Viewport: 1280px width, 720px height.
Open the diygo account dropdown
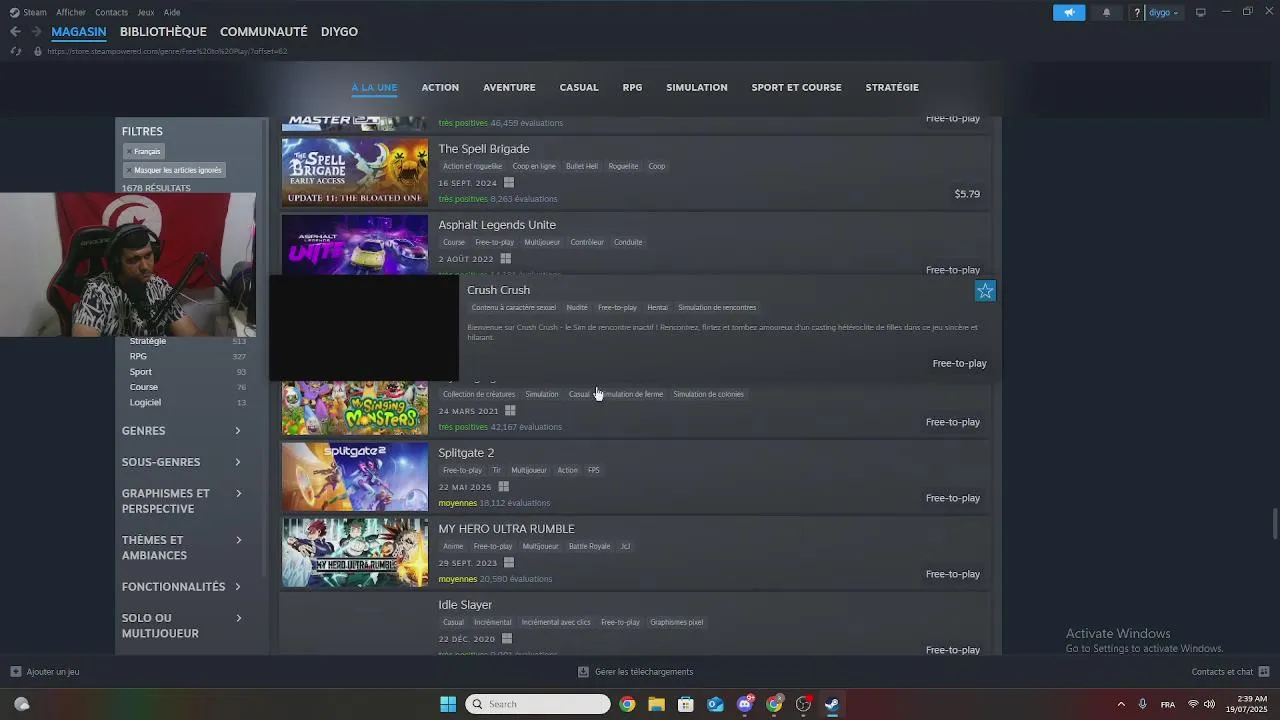coord(1164,12)
